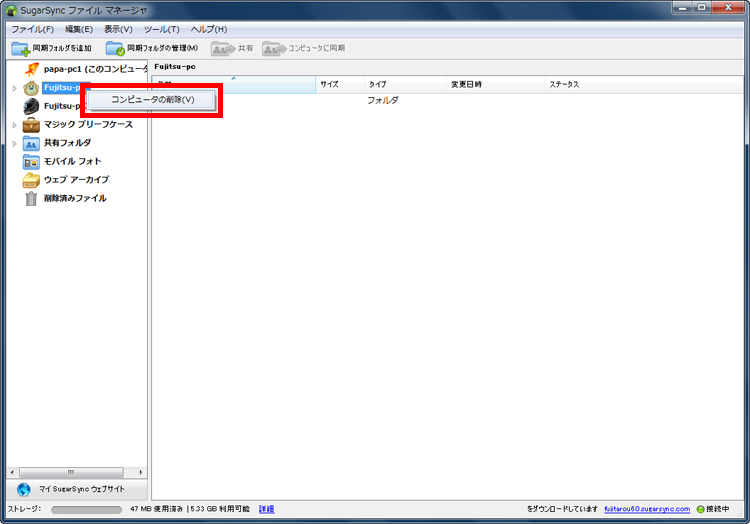Select the ウェブ アーカイブ label
750x524 pixels.
(77, 180)
